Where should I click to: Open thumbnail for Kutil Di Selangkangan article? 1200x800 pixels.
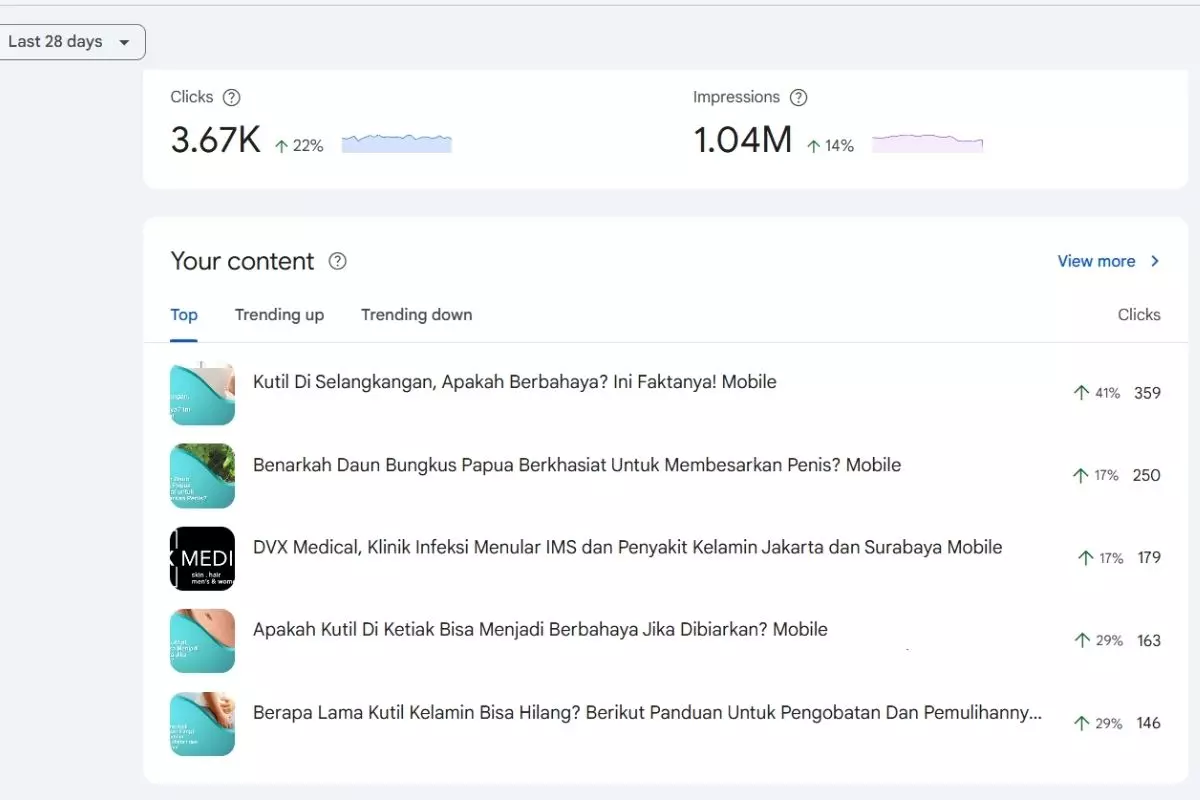point(202,393)
